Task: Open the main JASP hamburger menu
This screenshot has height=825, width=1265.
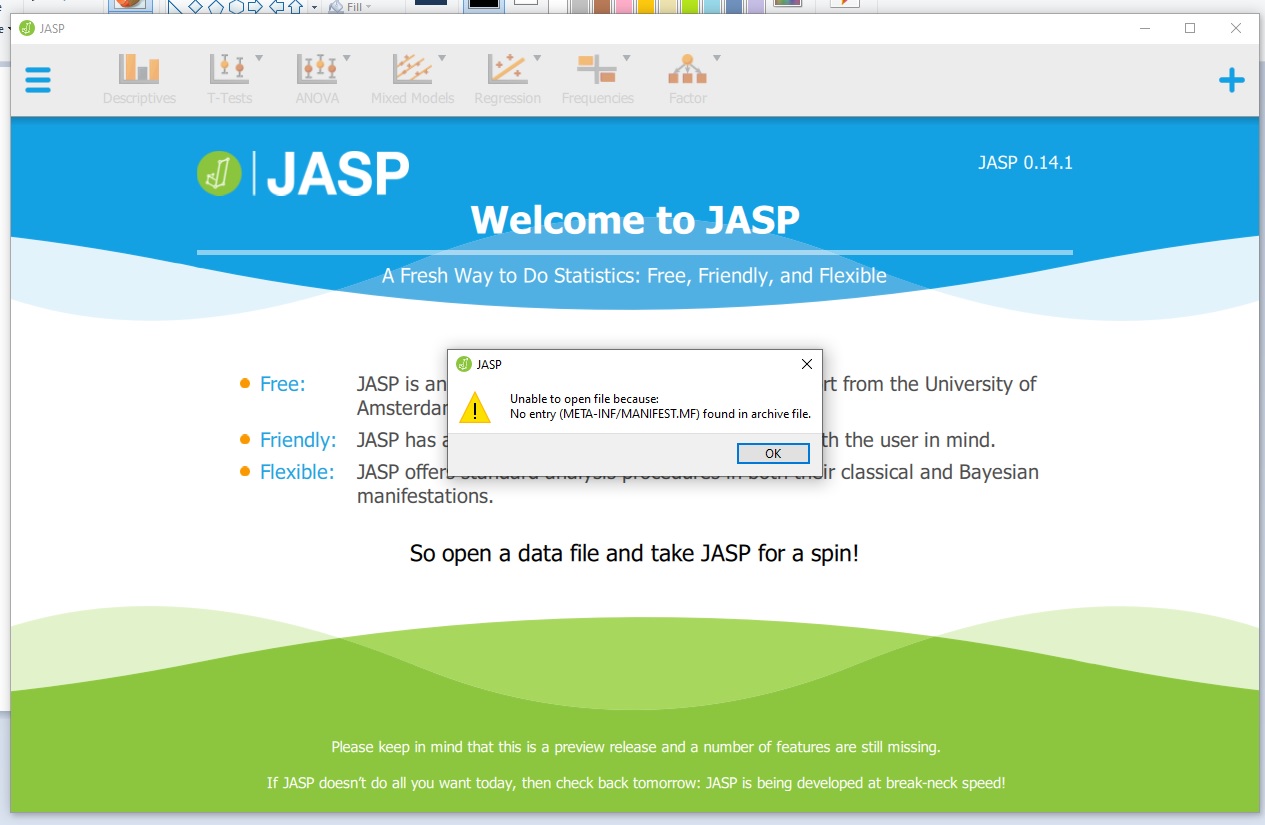Action: coord(38,79)
